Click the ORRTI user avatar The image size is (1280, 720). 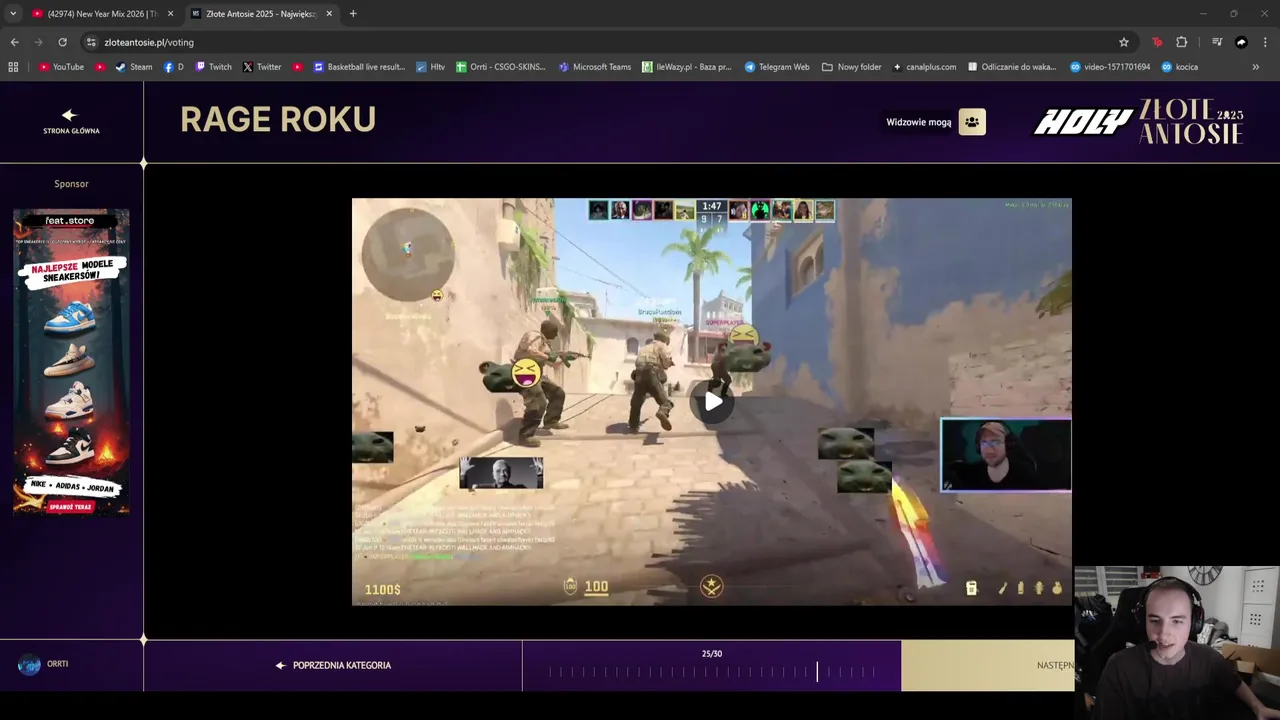[29, 664]
